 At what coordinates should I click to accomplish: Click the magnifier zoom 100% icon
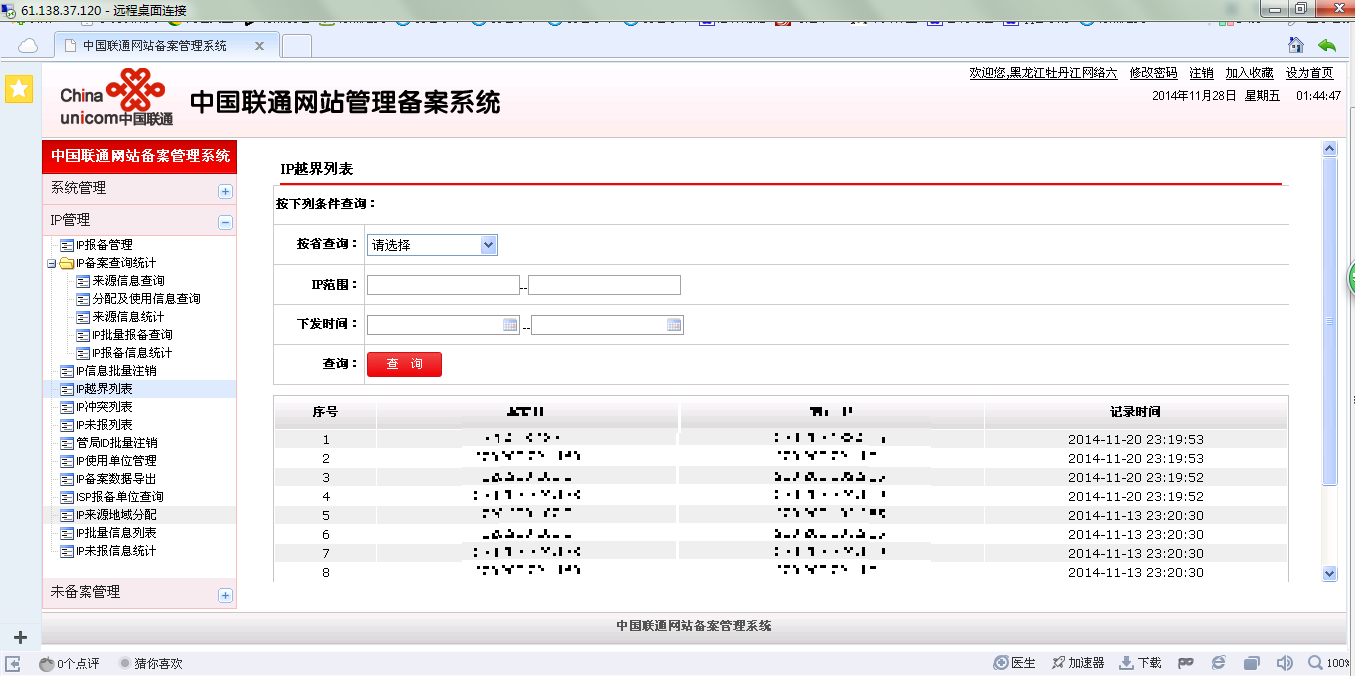point(1330,663)
